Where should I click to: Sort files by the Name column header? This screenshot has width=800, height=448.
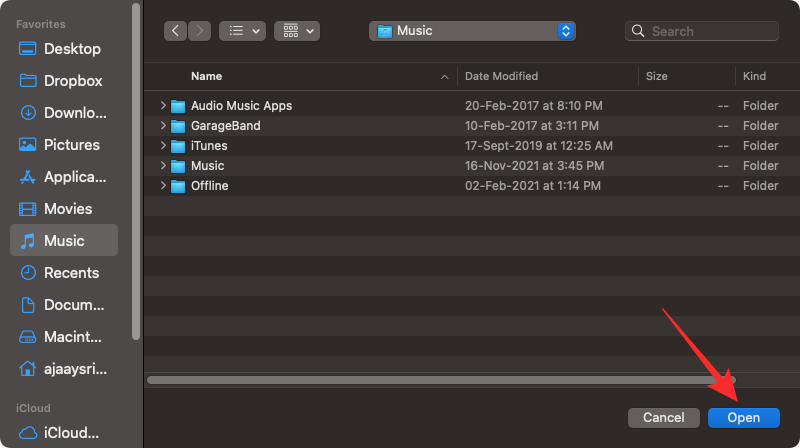click(207, 76)
